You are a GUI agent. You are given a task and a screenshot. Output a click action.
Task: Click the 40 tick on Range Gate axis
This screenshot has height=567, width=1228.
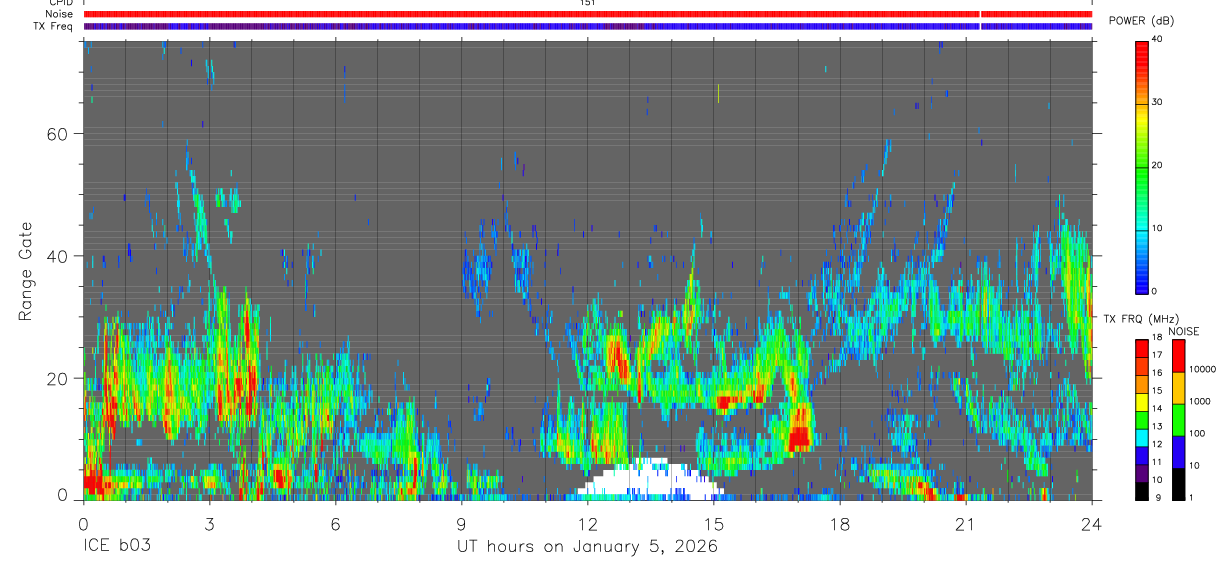[x=56, y=256]
